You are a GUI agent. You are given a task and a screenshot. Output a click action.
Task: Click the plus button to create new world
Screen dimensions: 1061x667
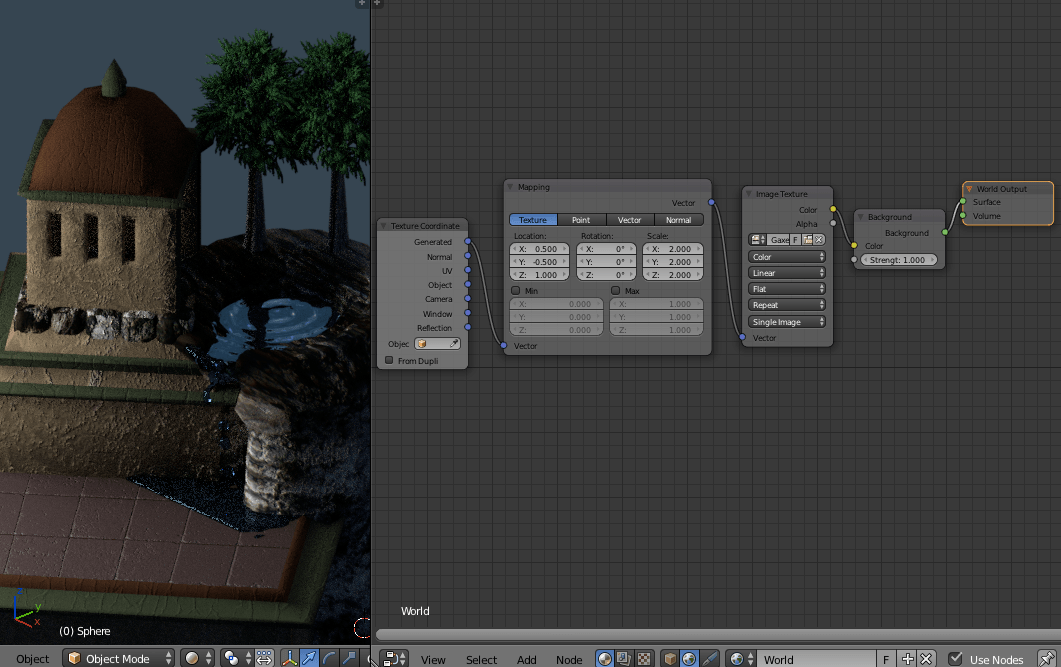tap(908, 658)
